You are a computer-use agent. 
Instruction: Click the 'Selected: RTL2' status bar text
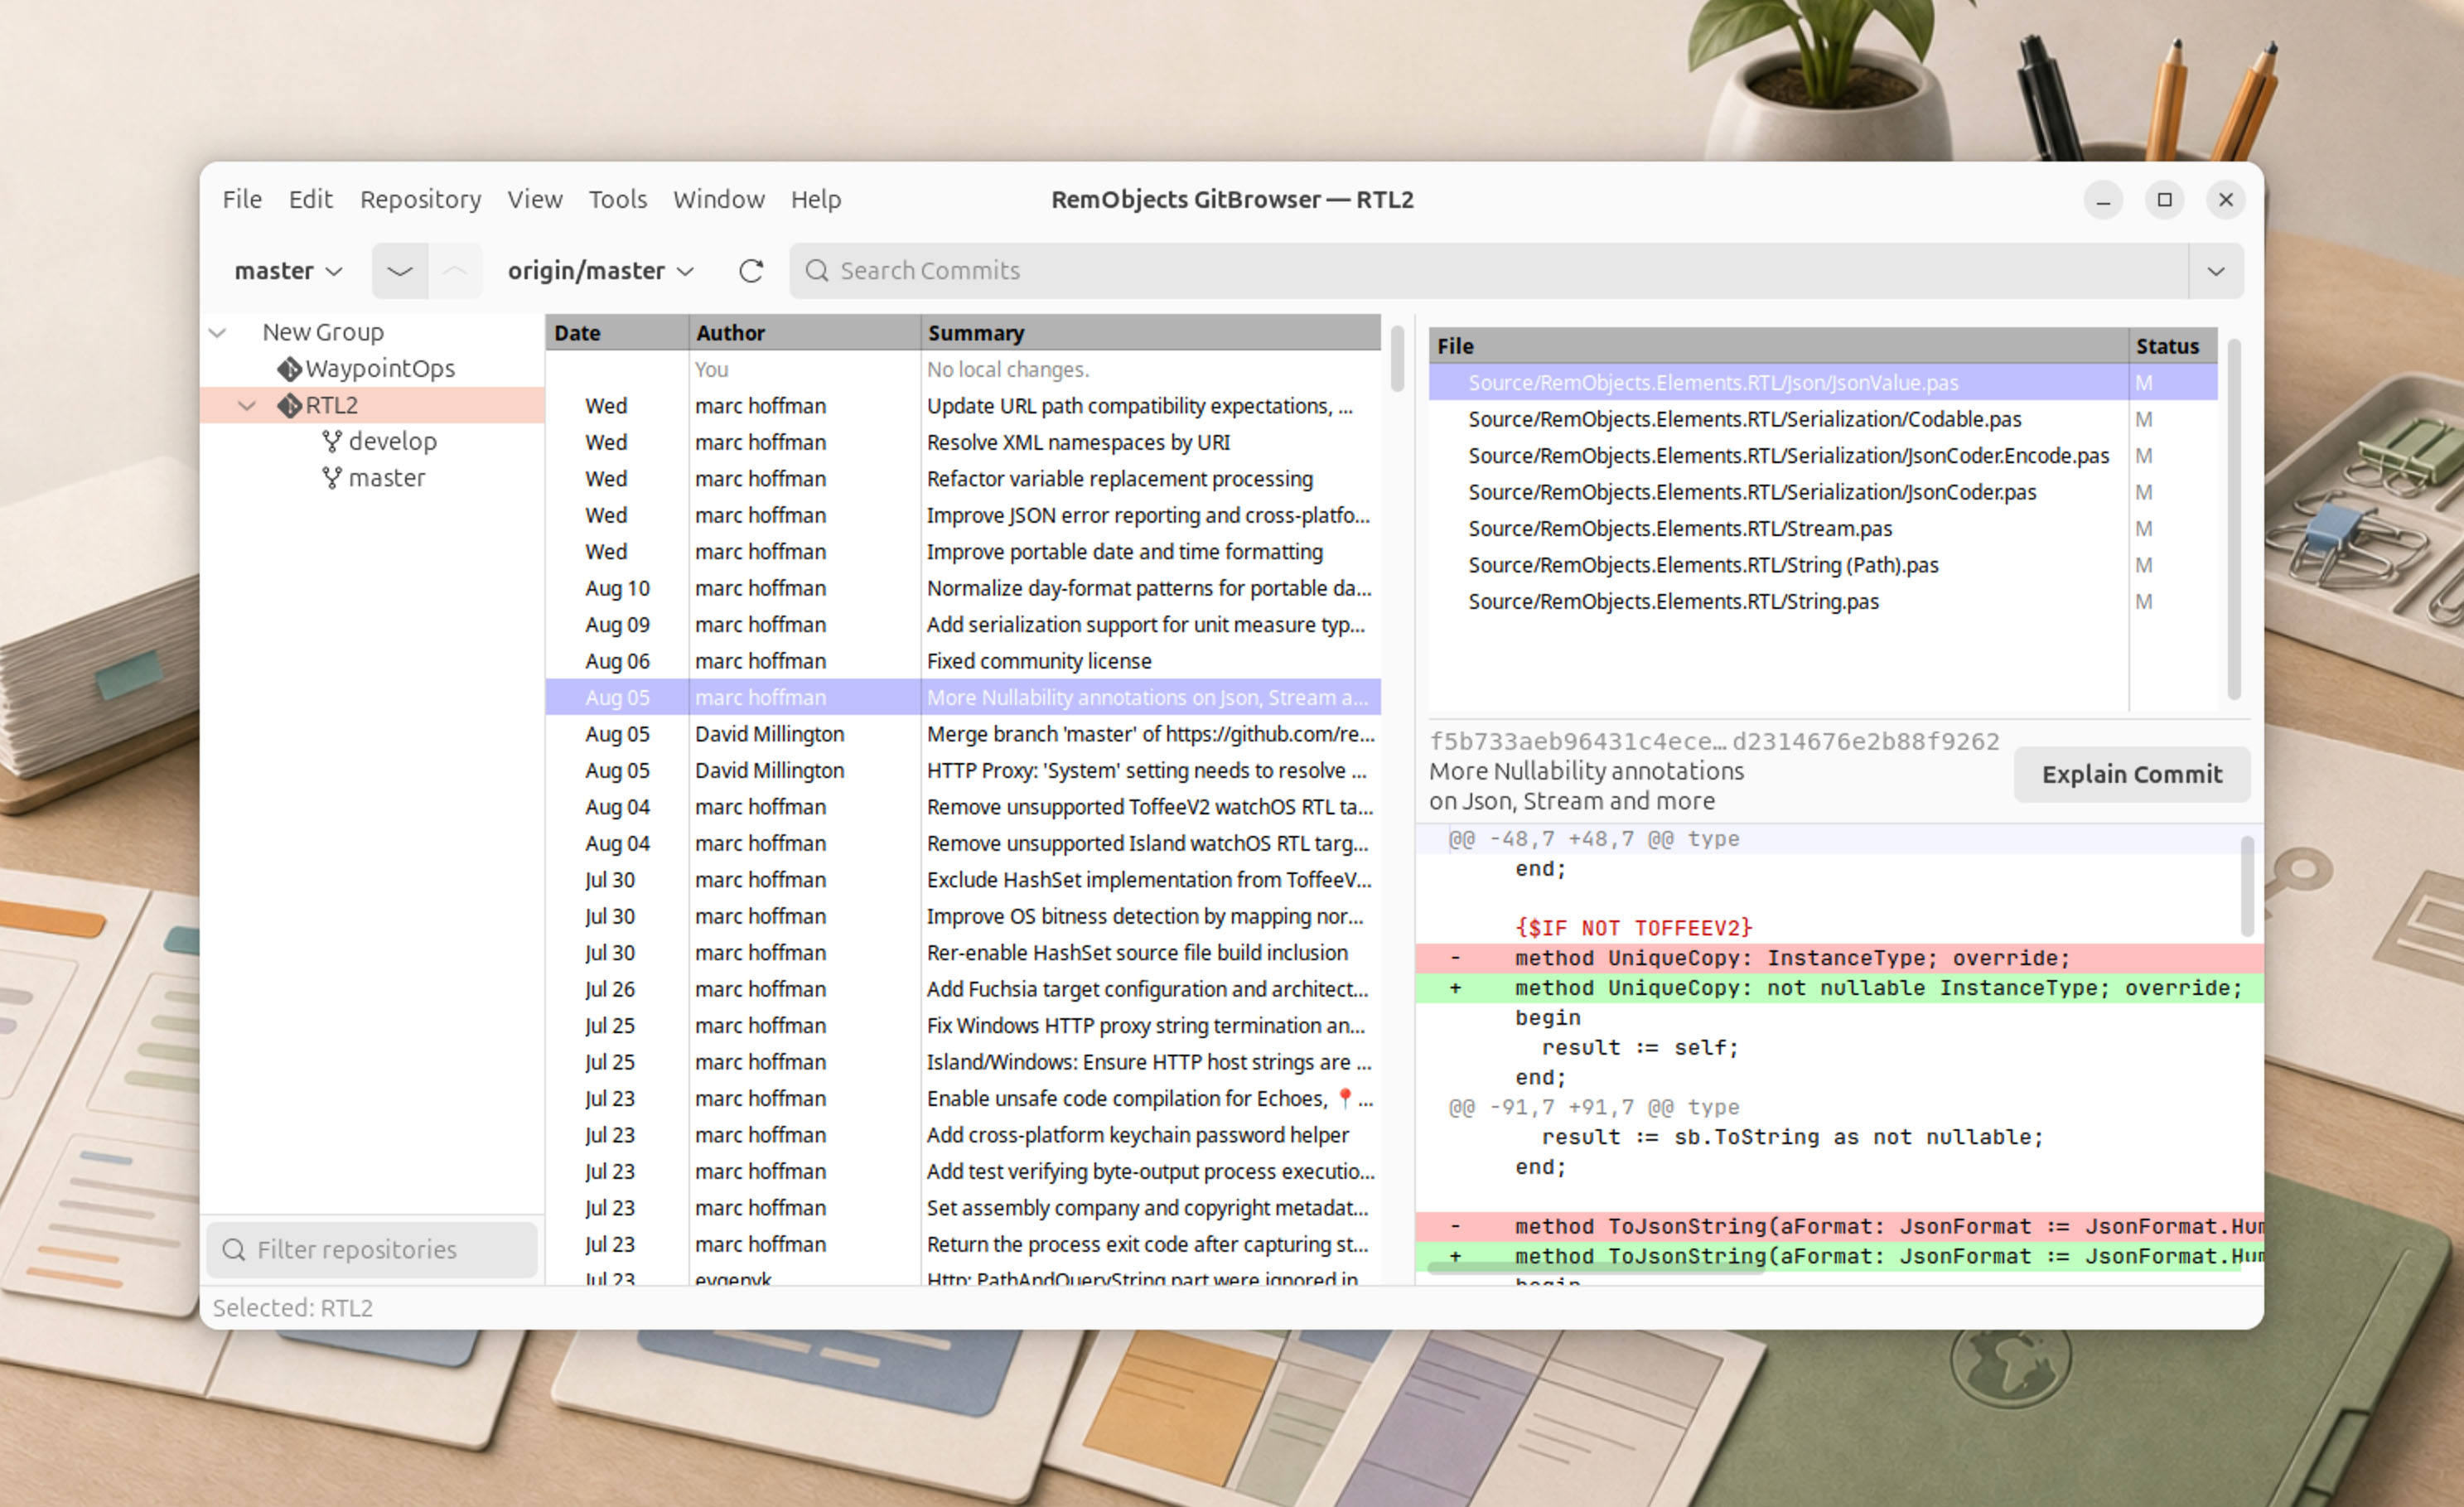tap(293, 1308)
